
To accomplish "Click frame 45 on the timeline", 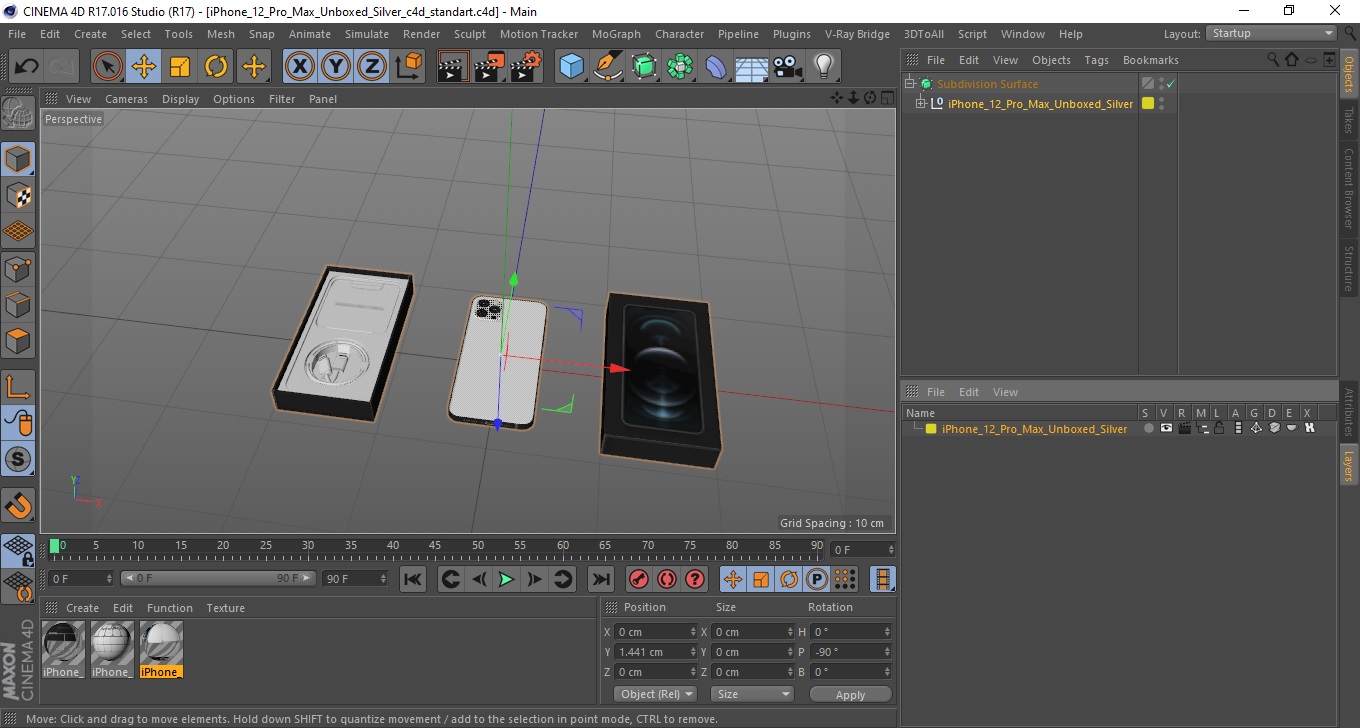I will (x=436, y=548).
